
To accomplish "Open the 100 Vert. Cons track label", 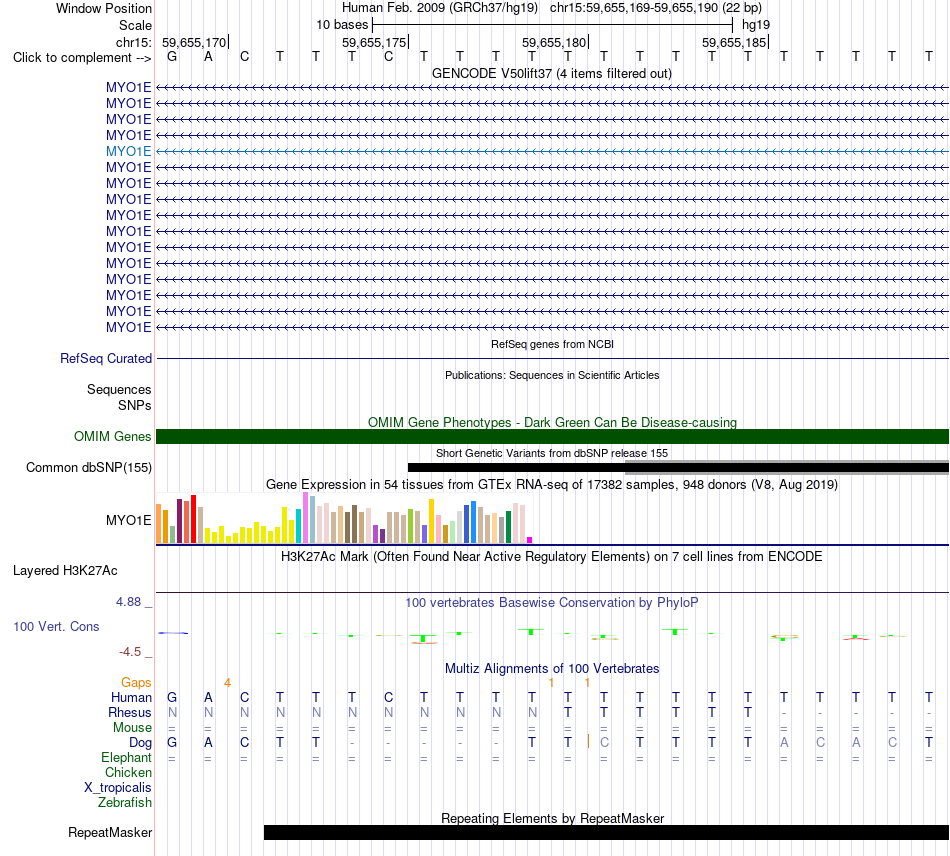I will [x=56, y=626].
